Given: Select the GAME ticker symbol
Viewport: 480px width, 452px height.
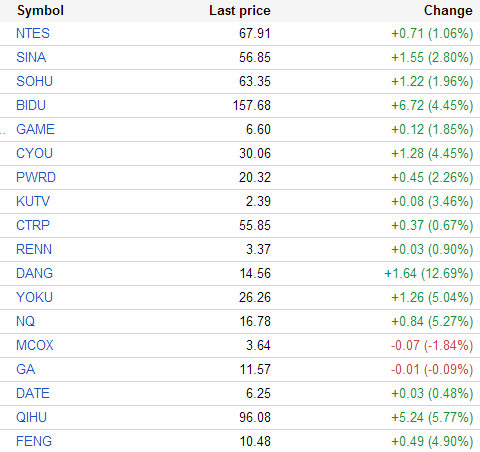Looking at the screenshot, I should 35,129.
